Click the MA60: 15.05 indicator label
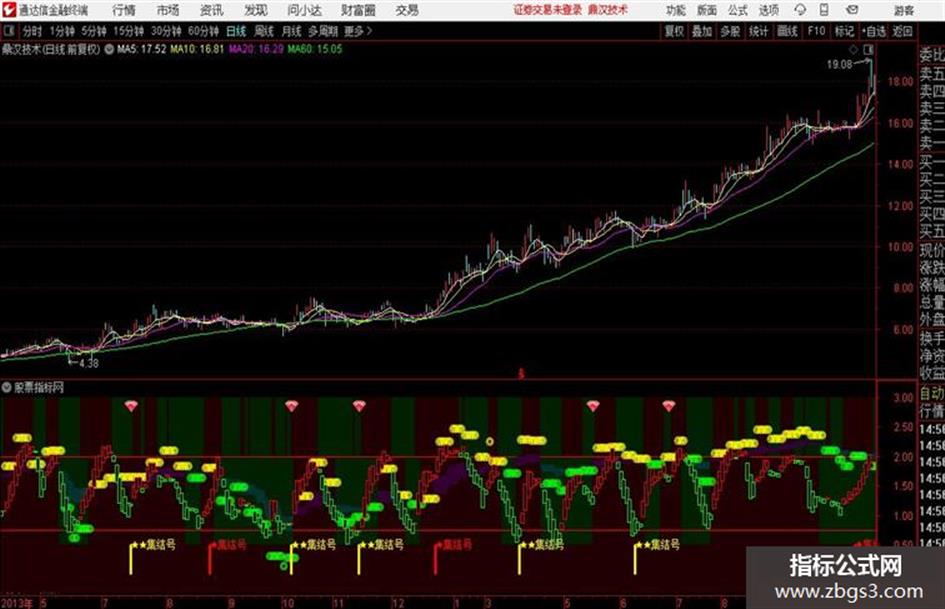The height and width of the screenshot is (609, 945). 315,49
